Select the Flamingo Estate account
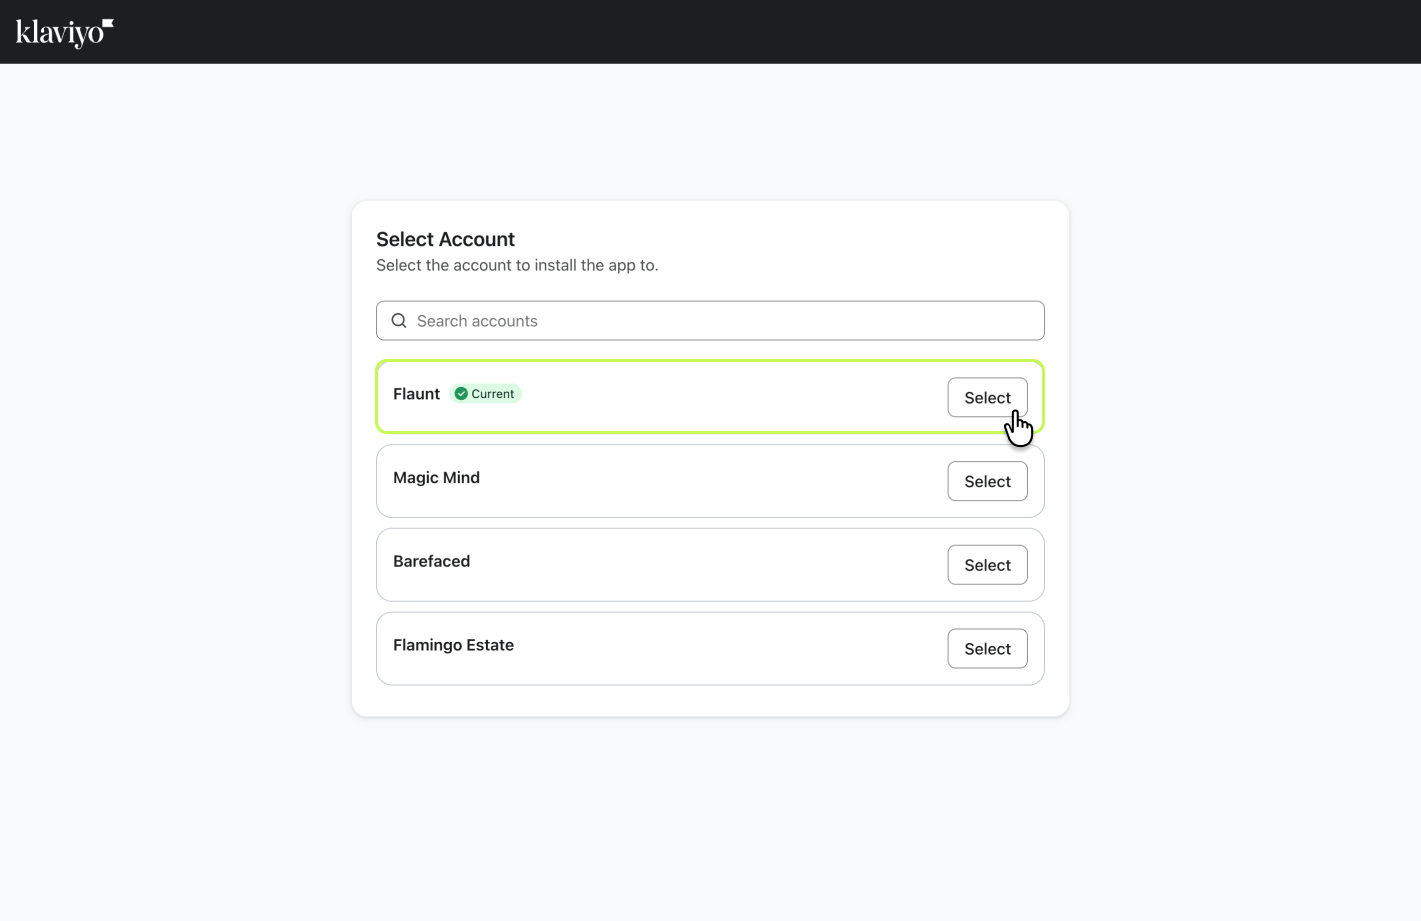 pyautogui.click(x=987, y=649)
